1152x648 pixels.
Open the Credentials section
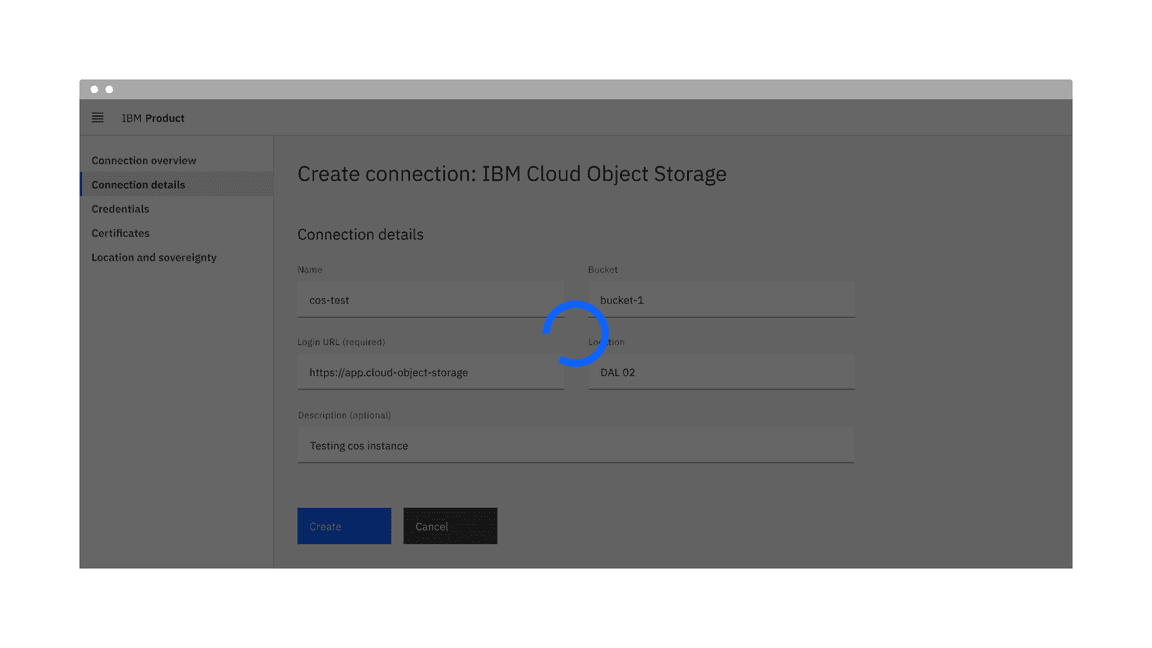point(120,209)
